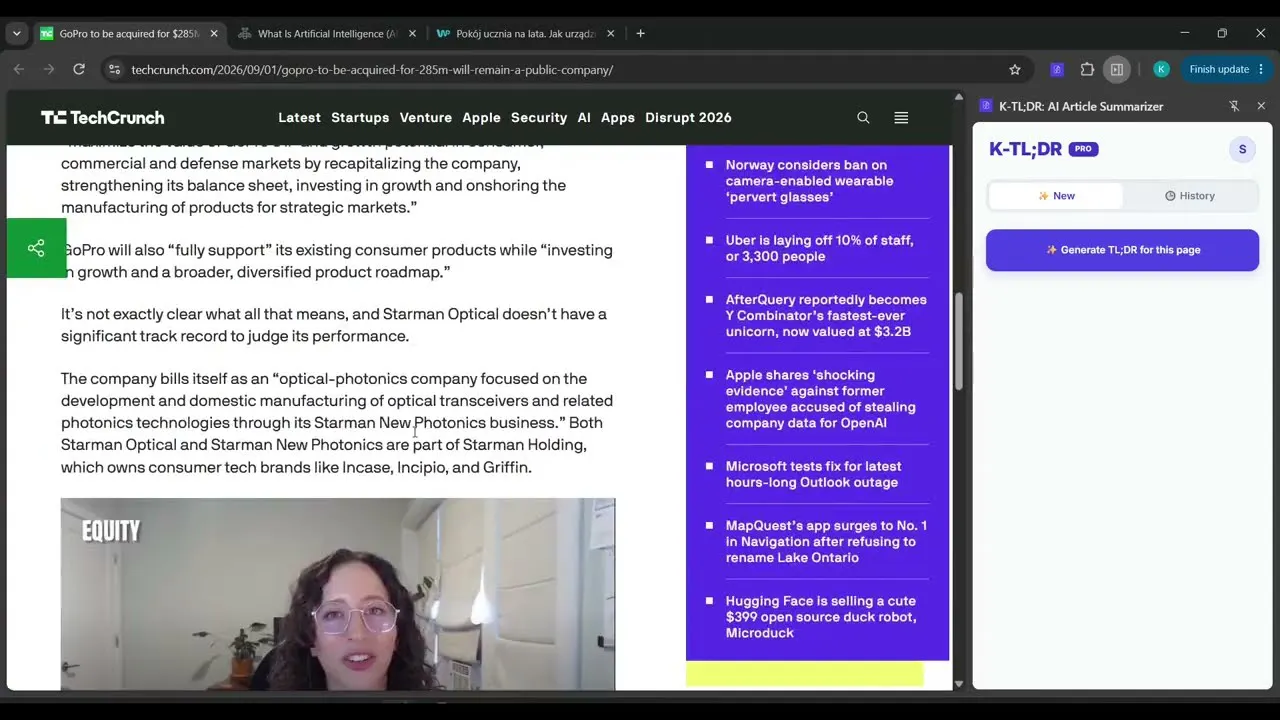Open Apple shares 'shocking evidence' story

click(x=820, y=399)
